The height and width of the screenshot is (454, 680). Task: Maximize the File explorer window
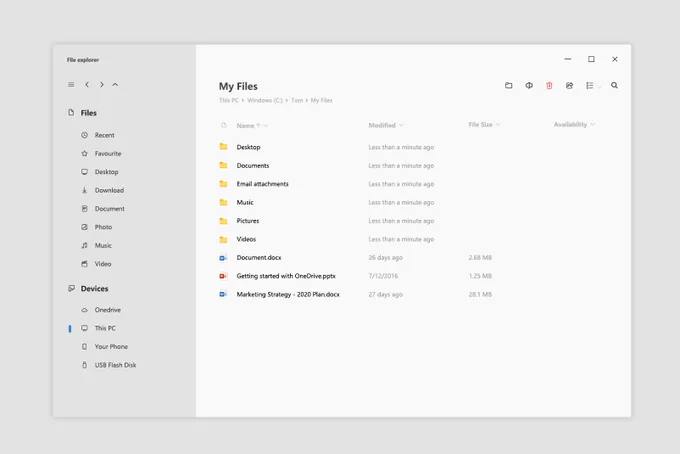(591, 59)
